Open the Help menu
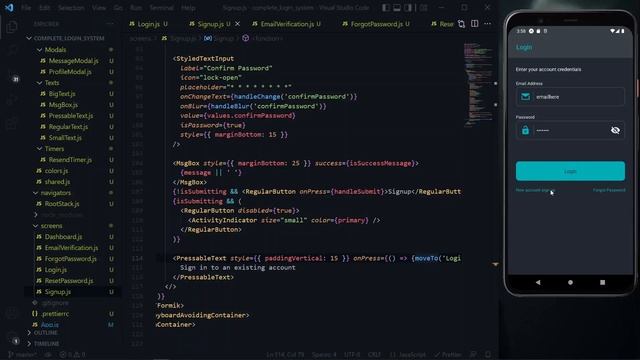Screen dimensions: 640x360 (188, 8)
